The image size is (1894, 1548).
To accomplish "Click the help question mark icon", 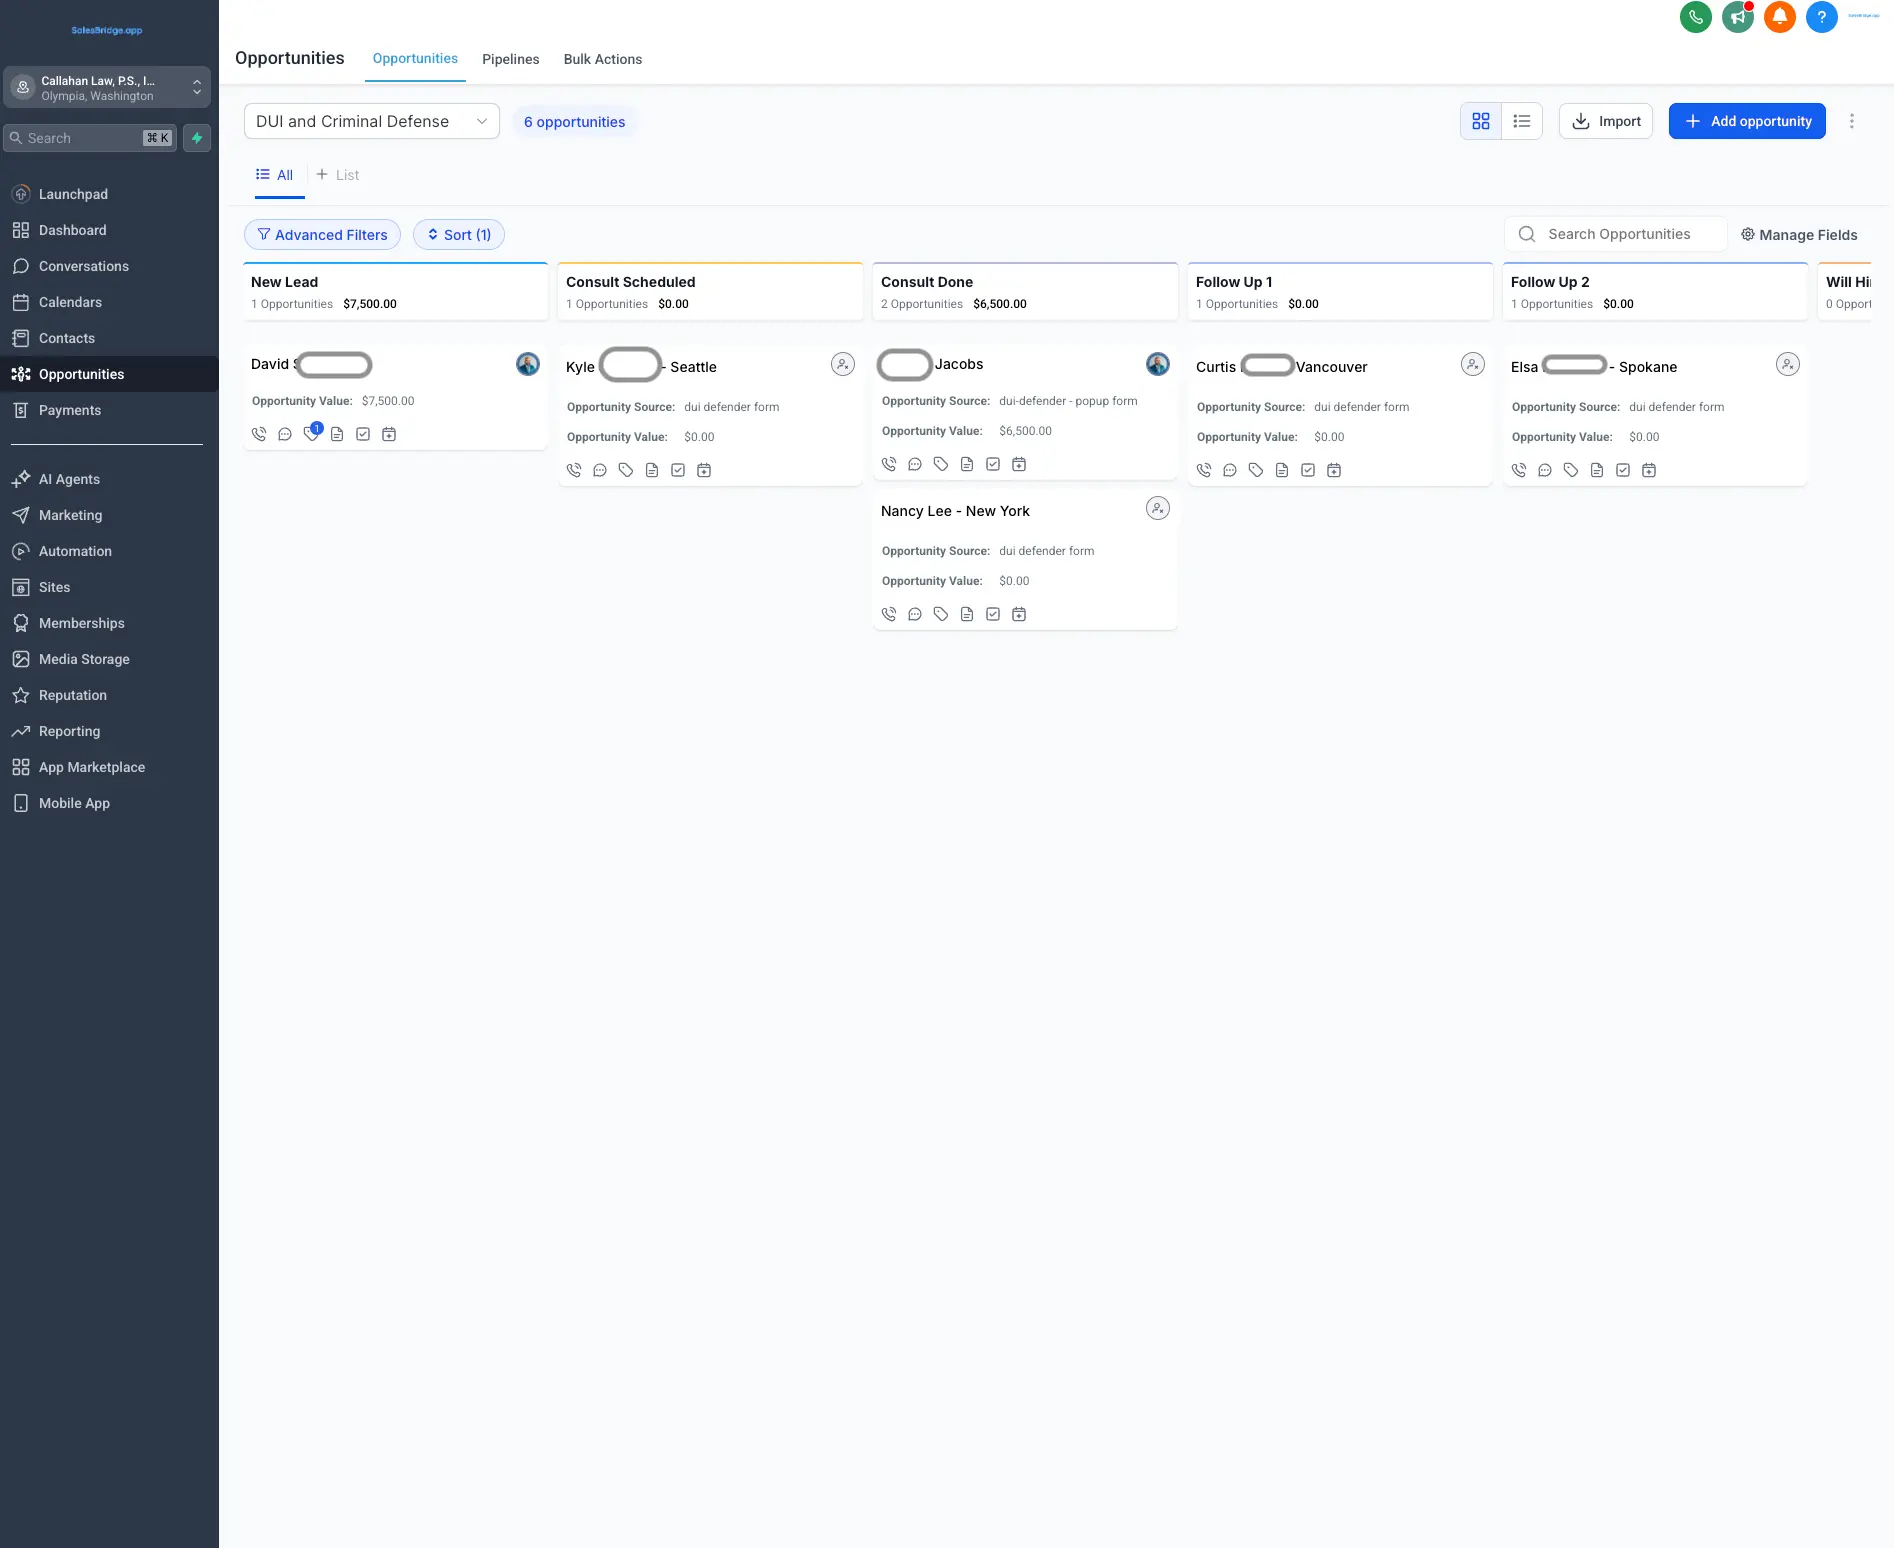I will pyautogui.click(x=1822, y=17).
